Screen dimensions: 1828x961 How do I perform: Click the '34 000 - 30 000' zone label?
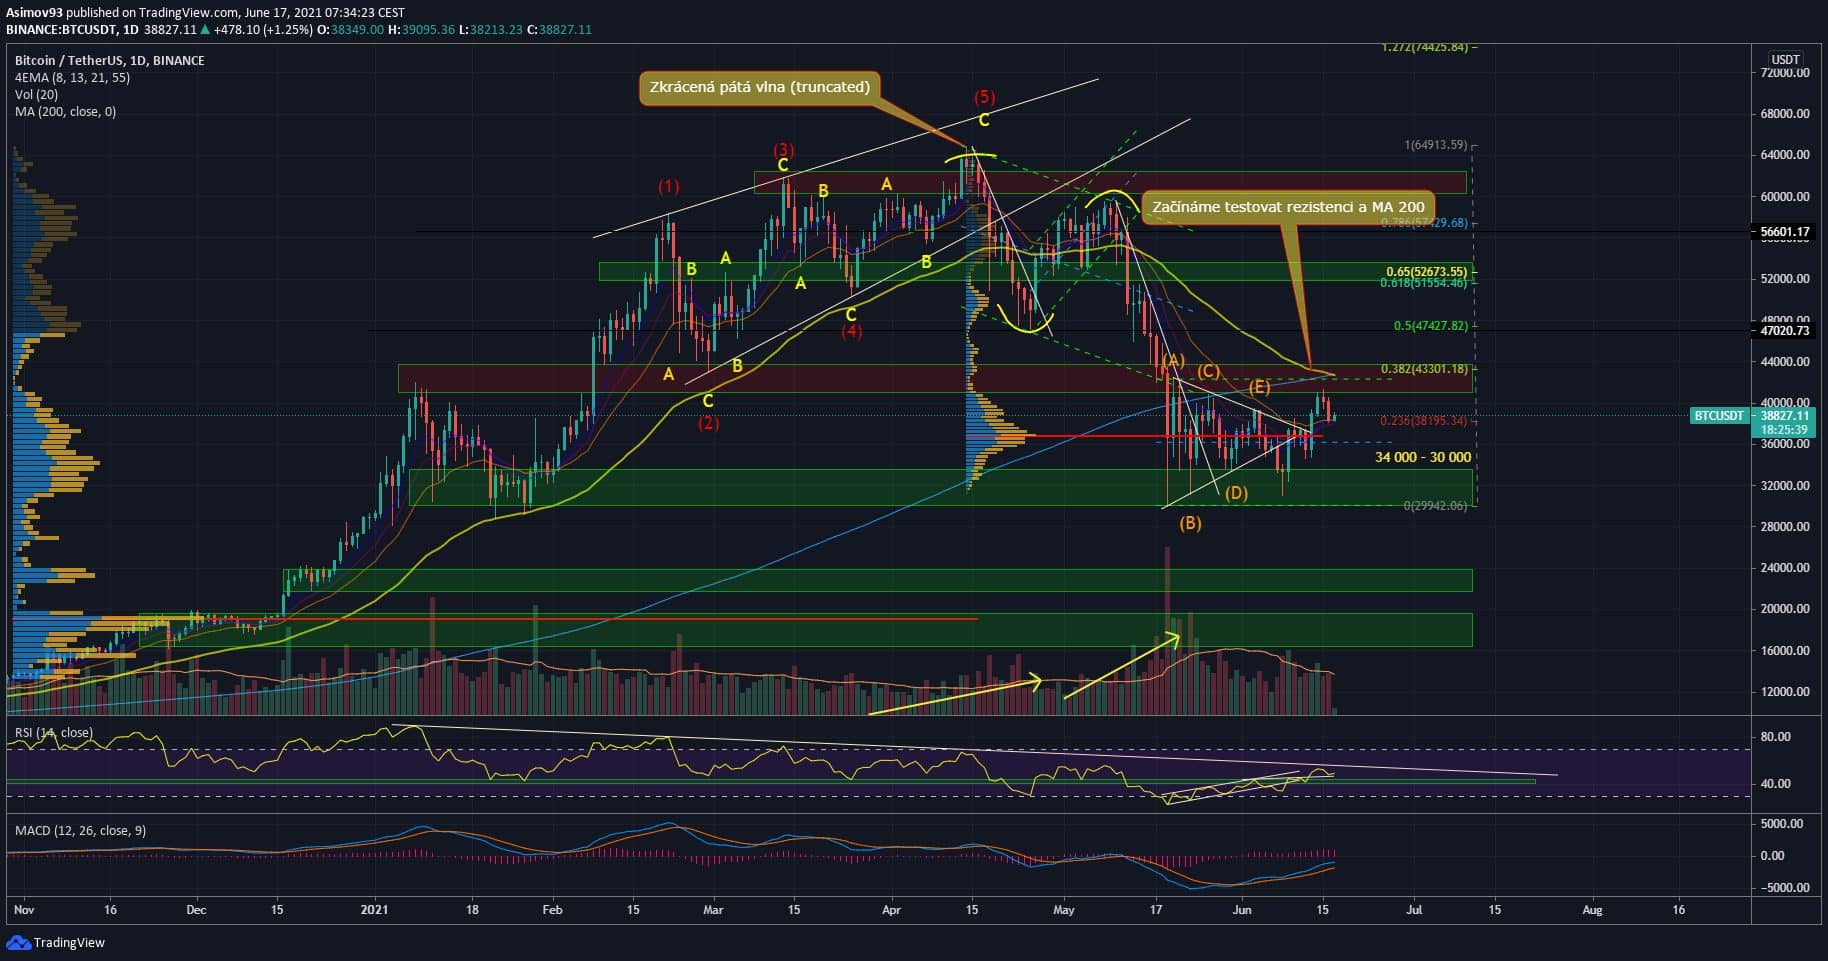pyautogui.click(x=1423, y=458)
